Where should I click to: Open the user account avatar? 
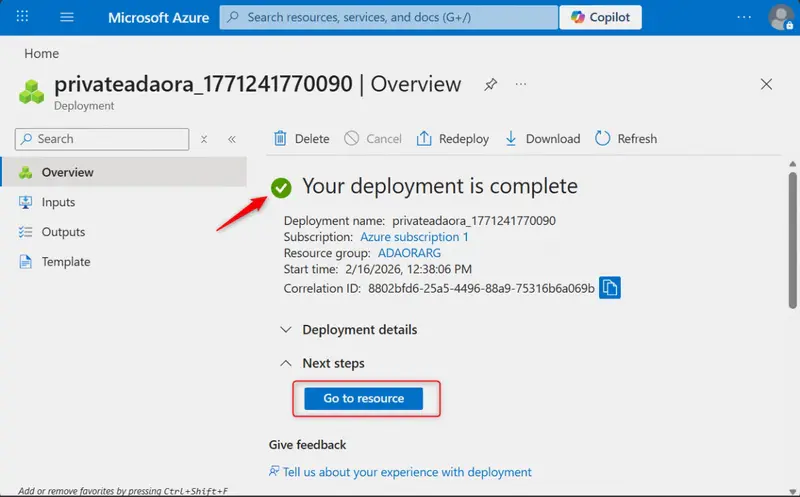tap(781, 17)
